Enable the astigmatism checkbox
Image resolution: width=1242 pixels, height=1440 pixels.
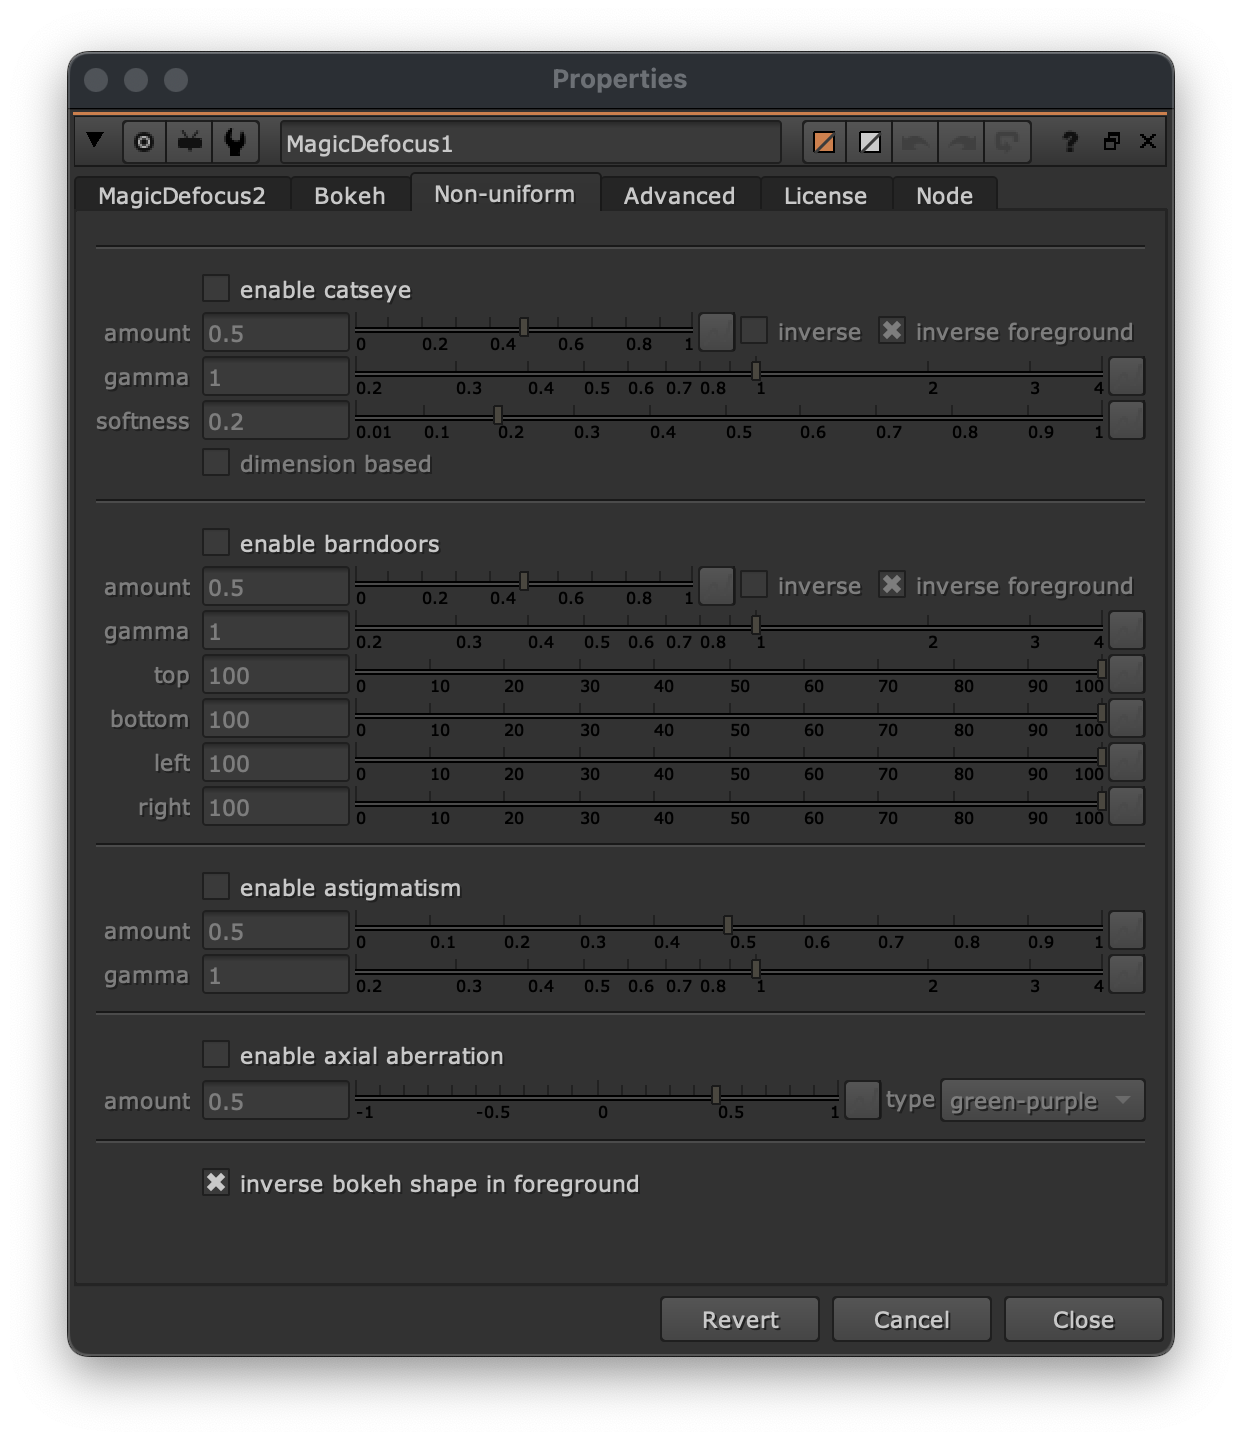tap(216, 887)
